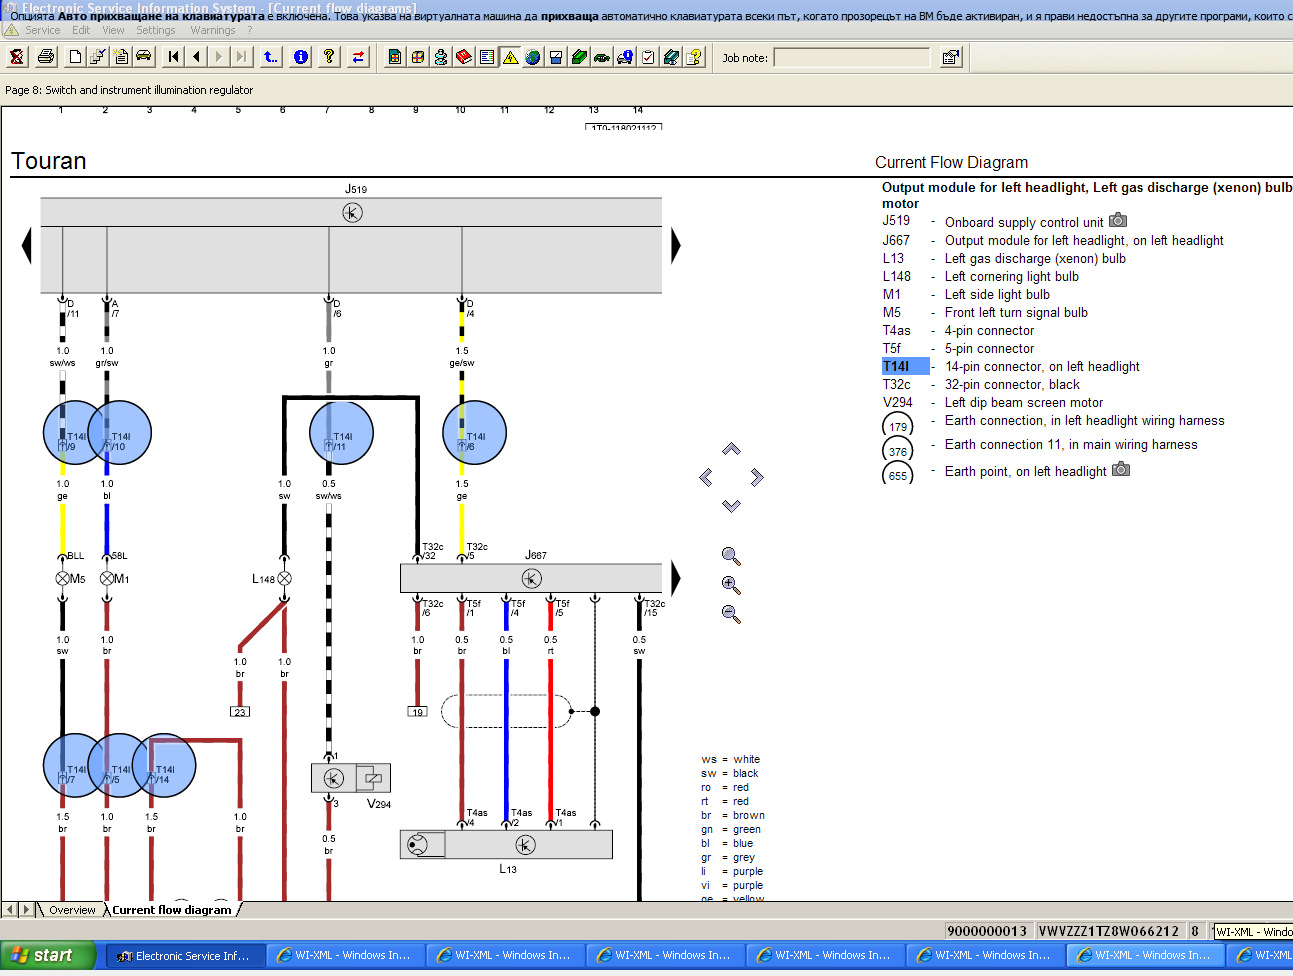Click earth point circle 655
The image size is (1293, 976).
(x=898, y=474)
